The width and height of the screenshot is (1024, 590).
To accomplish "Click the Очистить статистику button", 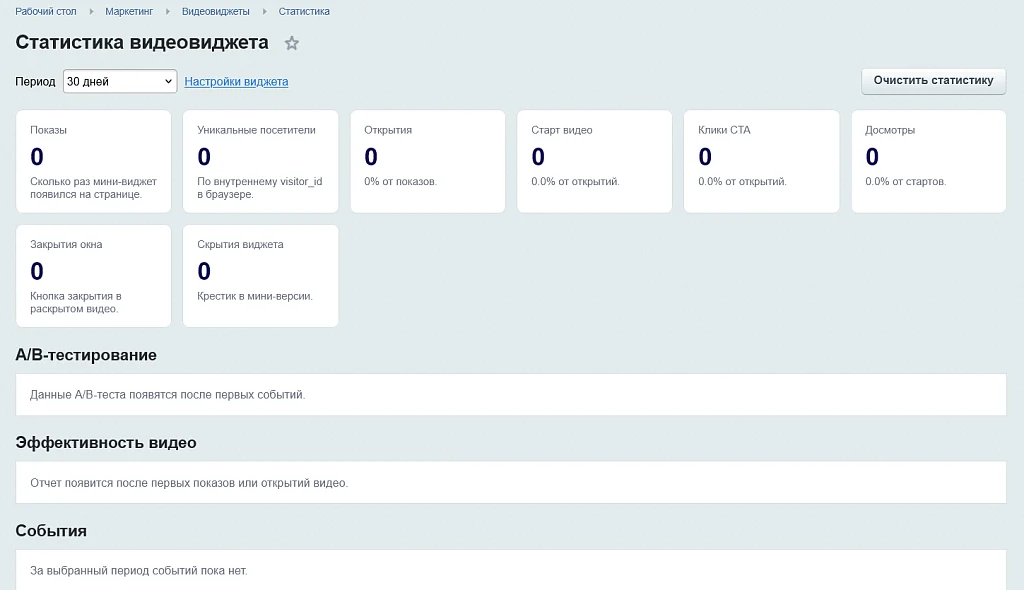I will point(933,80).
